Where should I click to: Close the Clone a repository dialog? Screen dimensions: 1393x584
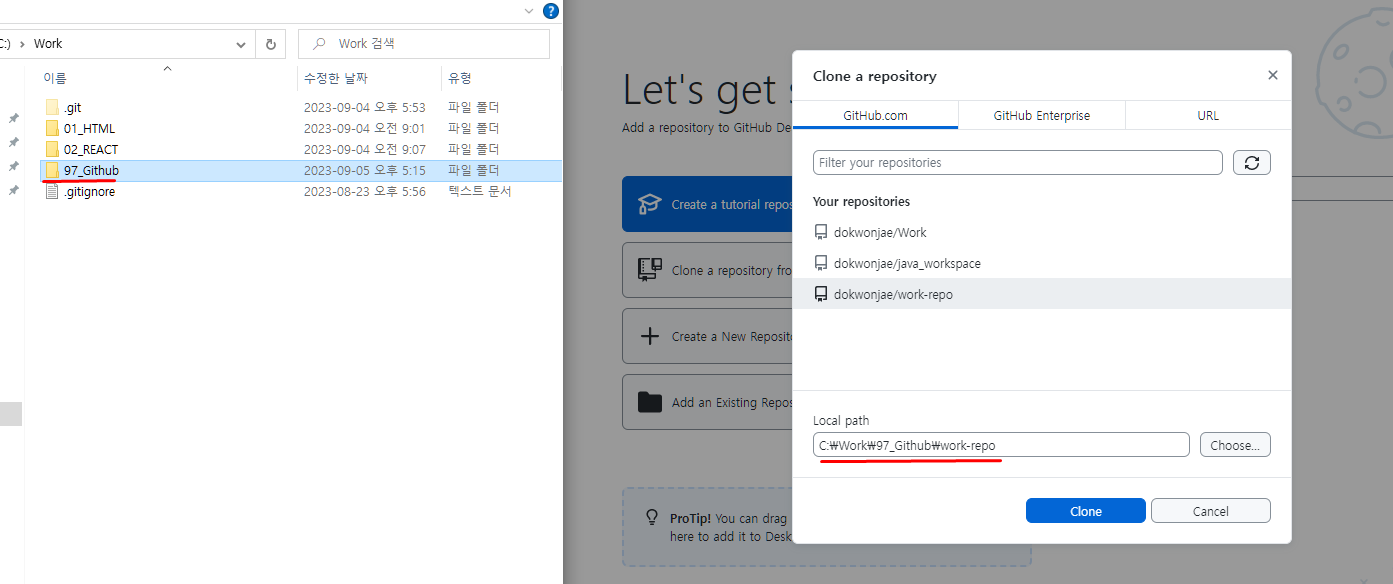pos(1273,75)
